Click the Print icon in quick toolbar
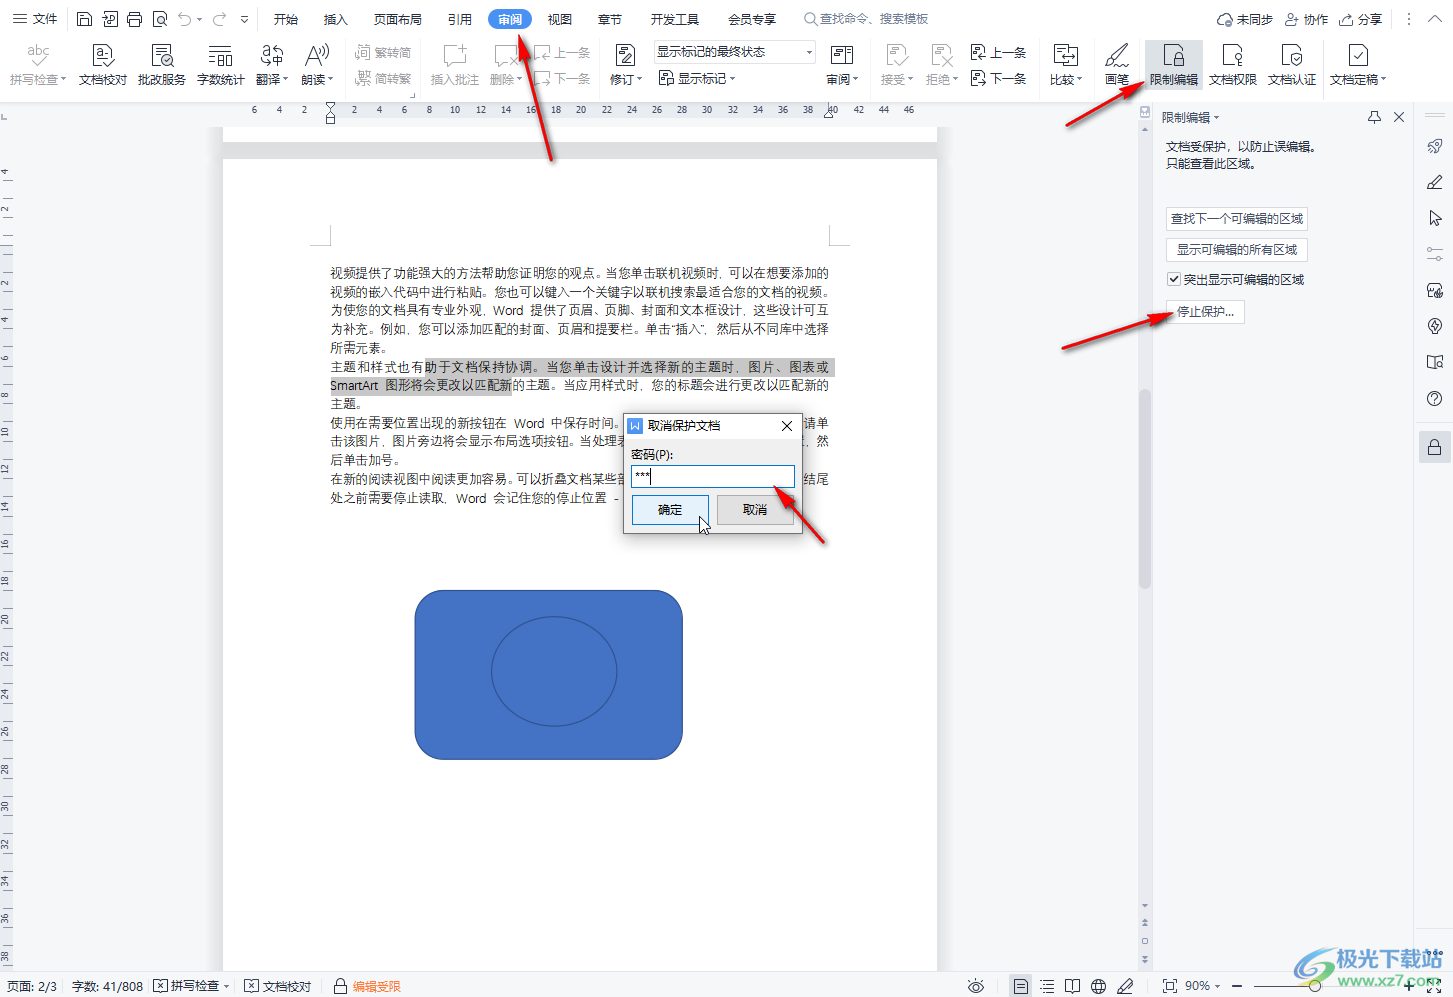 134,19
